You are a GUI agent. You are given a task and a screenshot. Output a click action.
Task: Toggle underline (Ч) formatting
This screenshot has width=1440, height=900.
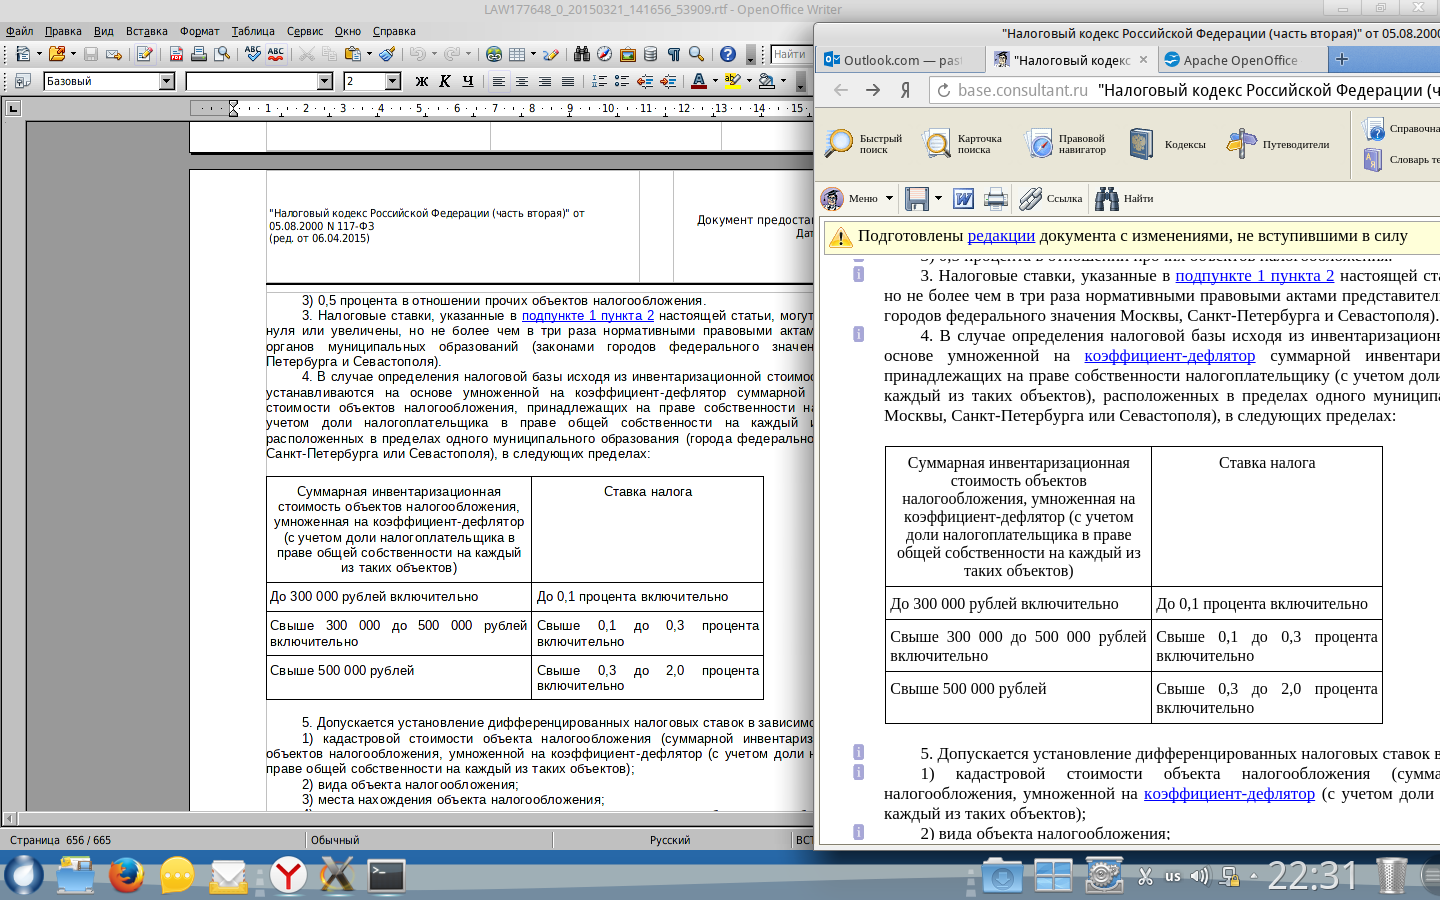(x=468, y=81)
